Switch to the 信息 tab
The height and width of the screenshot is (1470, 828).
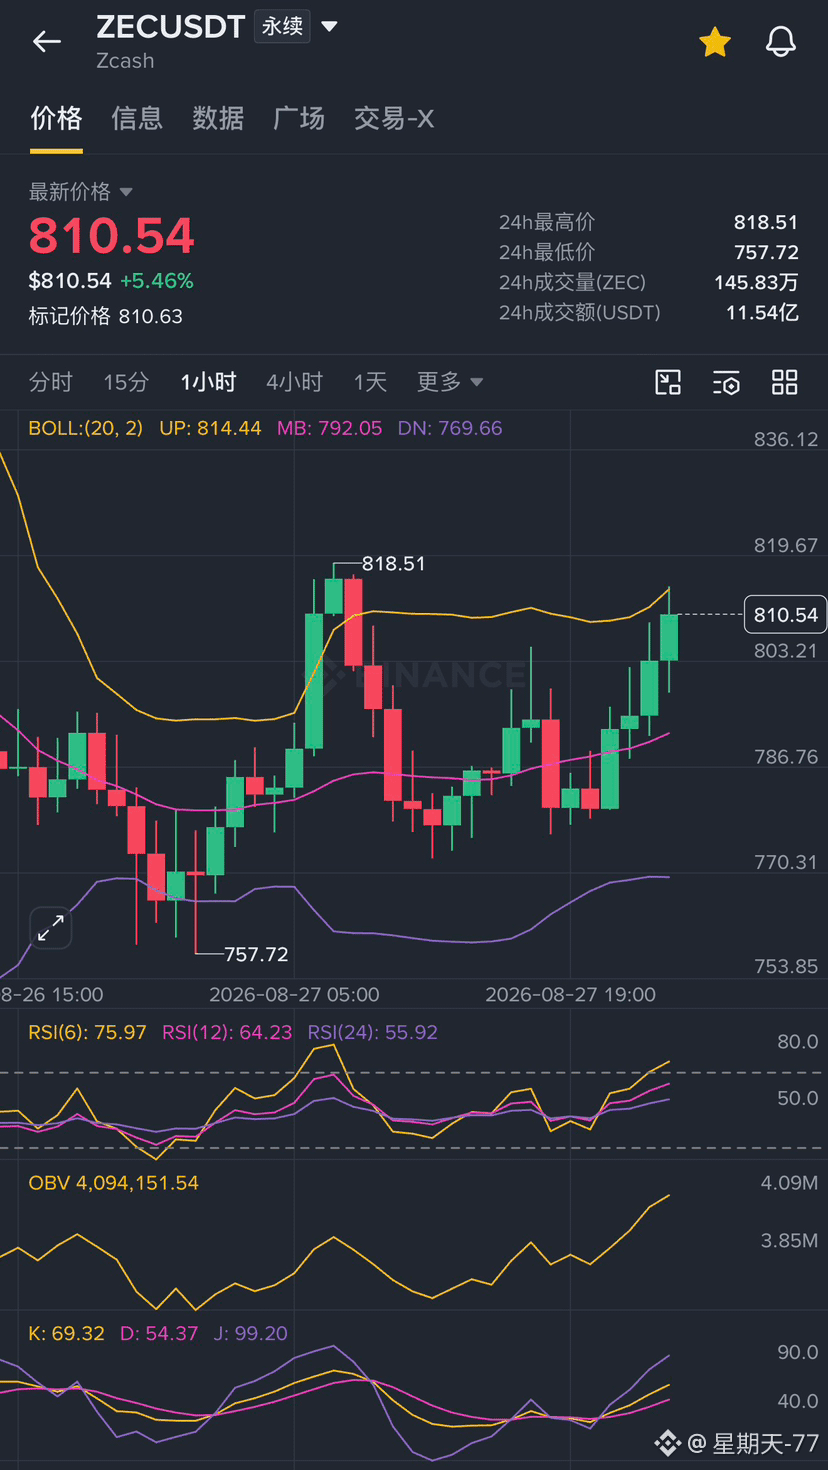(x=137, y=118)
